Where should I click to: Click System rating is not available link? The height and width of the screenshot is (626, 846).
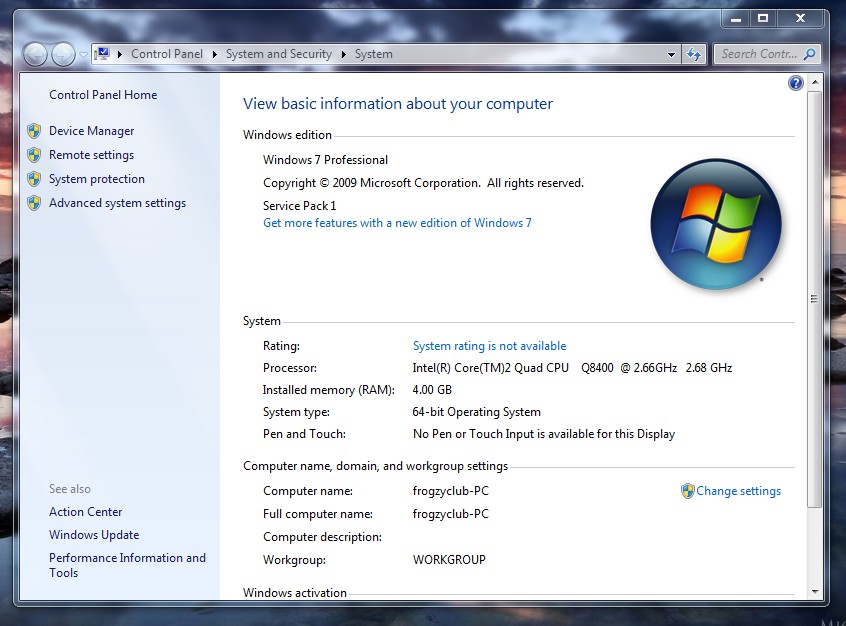tap(489, 346)
